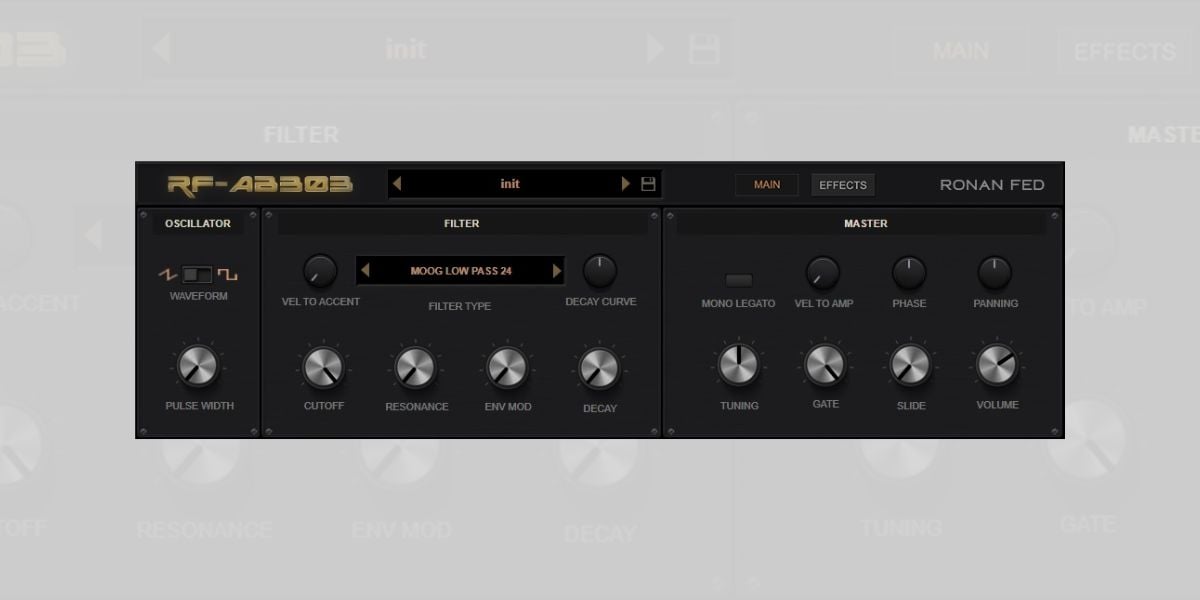Click the Resonance knob

(x=415, y=368)
